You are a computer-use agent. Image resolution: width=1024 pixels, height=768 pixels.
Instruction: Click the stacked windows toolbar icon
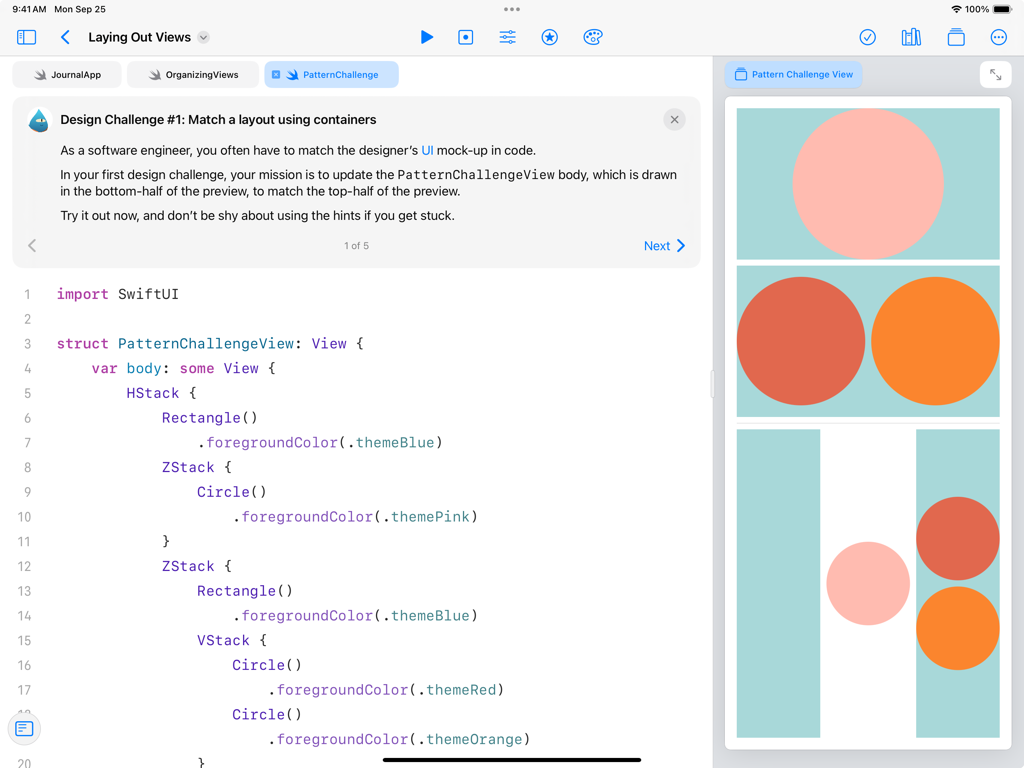pos(955,36)
